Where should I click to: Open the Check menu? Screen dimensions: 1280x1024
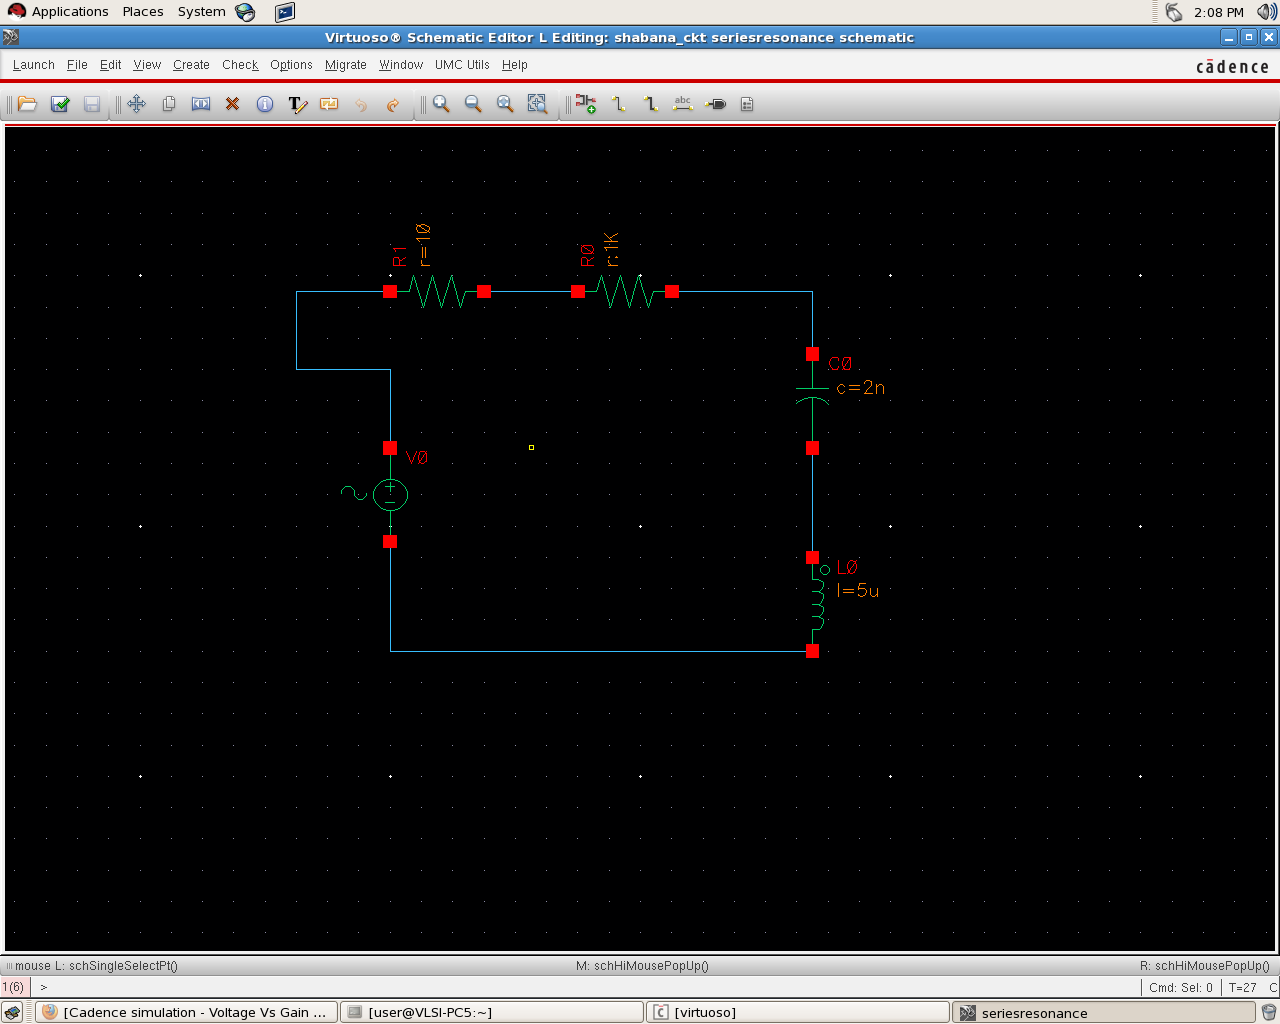240,65
